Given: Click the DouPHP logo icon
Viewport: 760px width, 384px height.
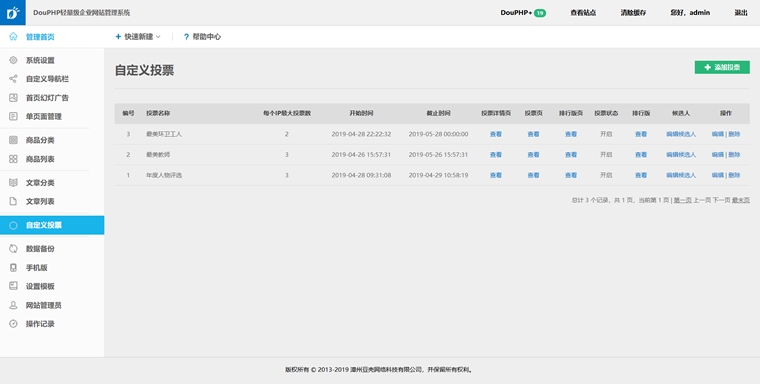Looking at the screenshot, I should (x=13, y=13).
